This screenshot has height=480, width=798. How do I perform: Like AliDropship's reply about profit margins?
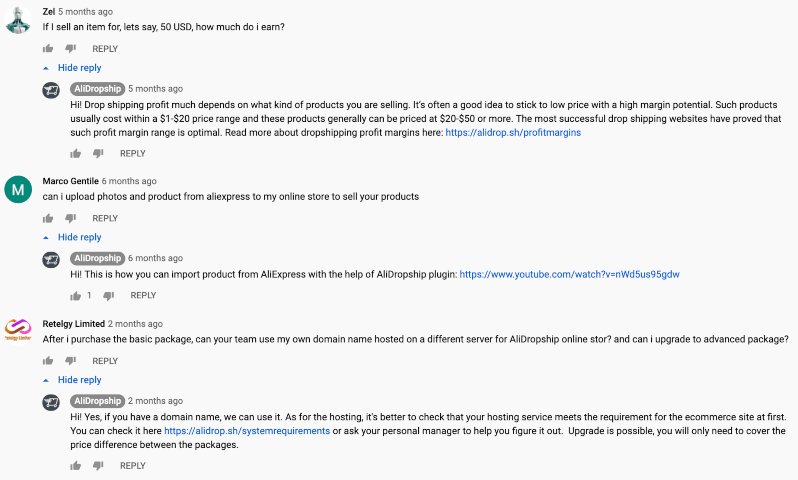click(x=76, y=153)
